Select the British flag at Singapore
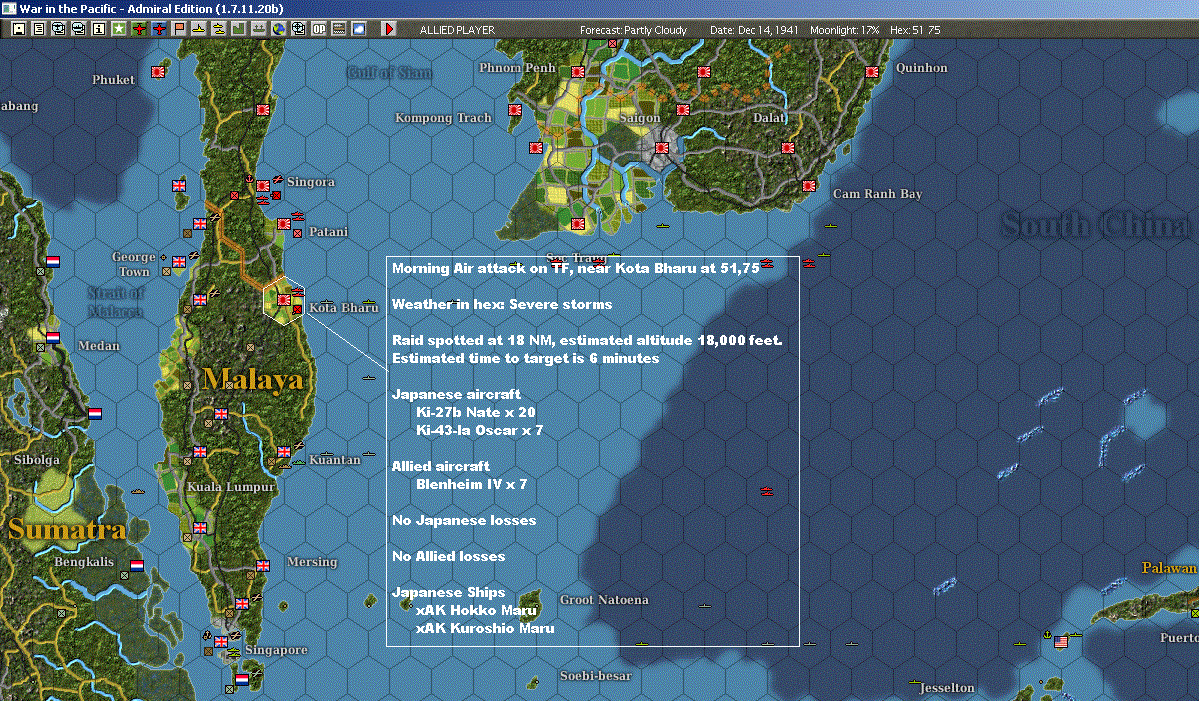The width and height of the screenshot is (1199, 701). click(x=221, y=641)
